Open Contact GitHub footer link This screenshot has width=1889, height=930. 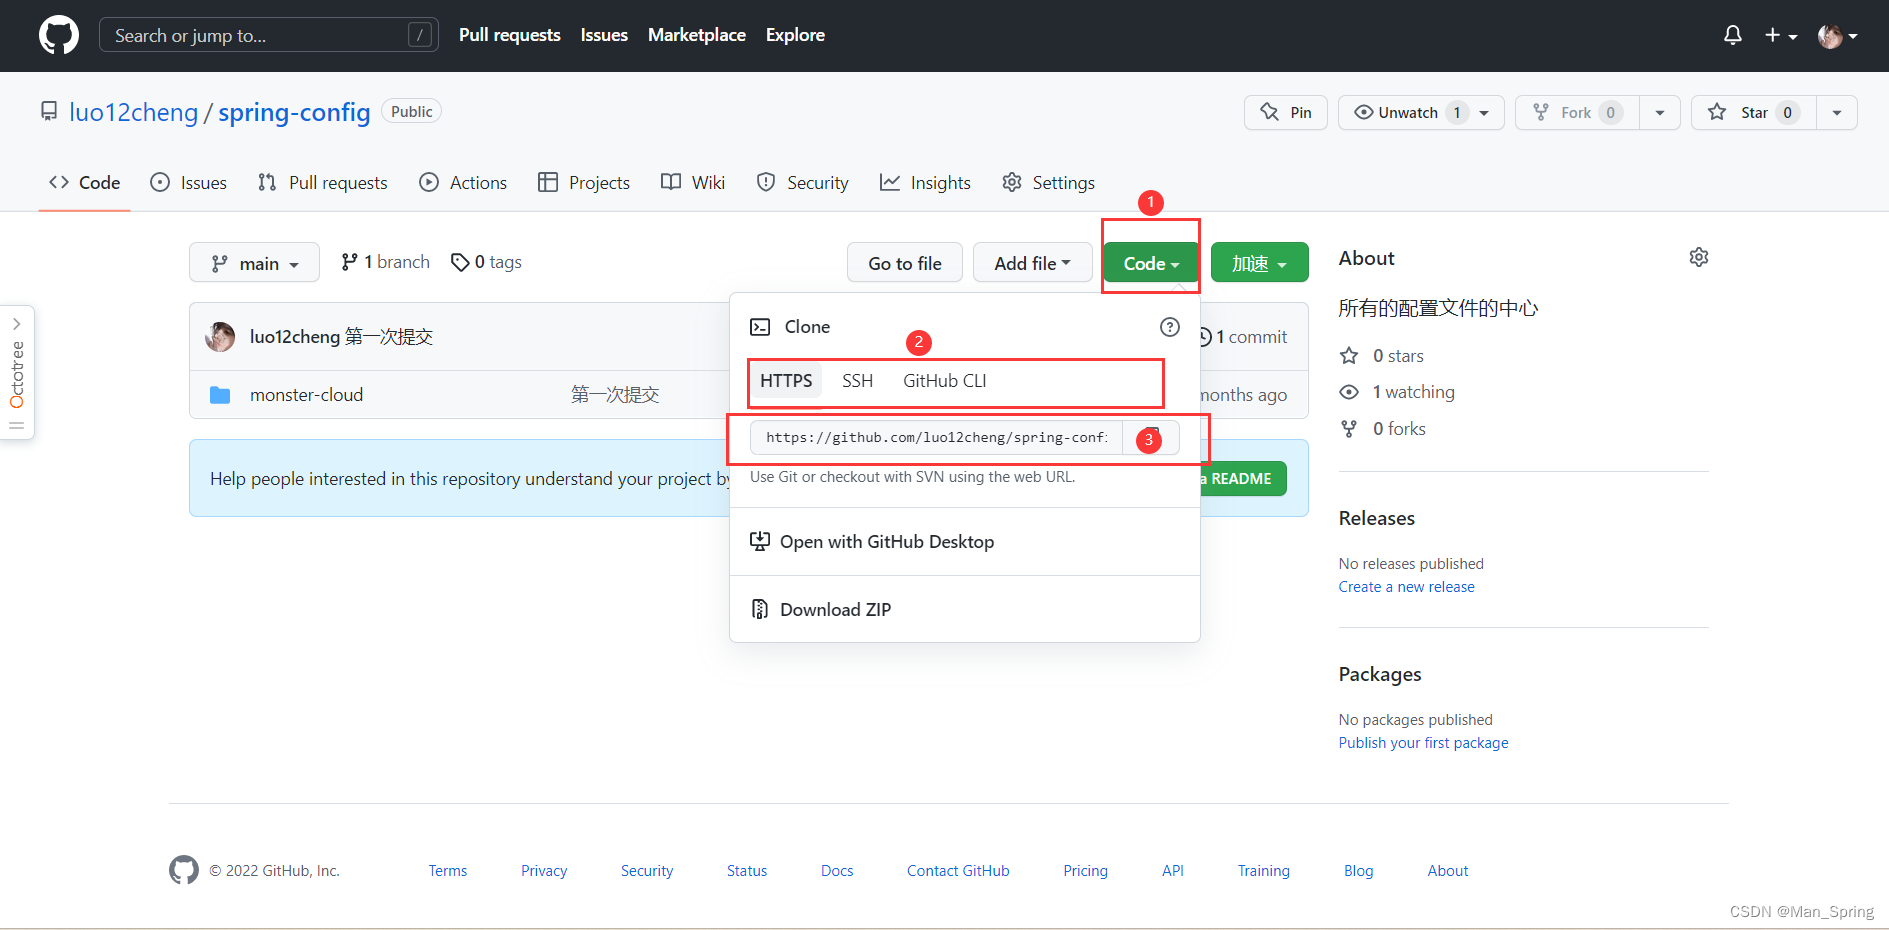(958, 871)
